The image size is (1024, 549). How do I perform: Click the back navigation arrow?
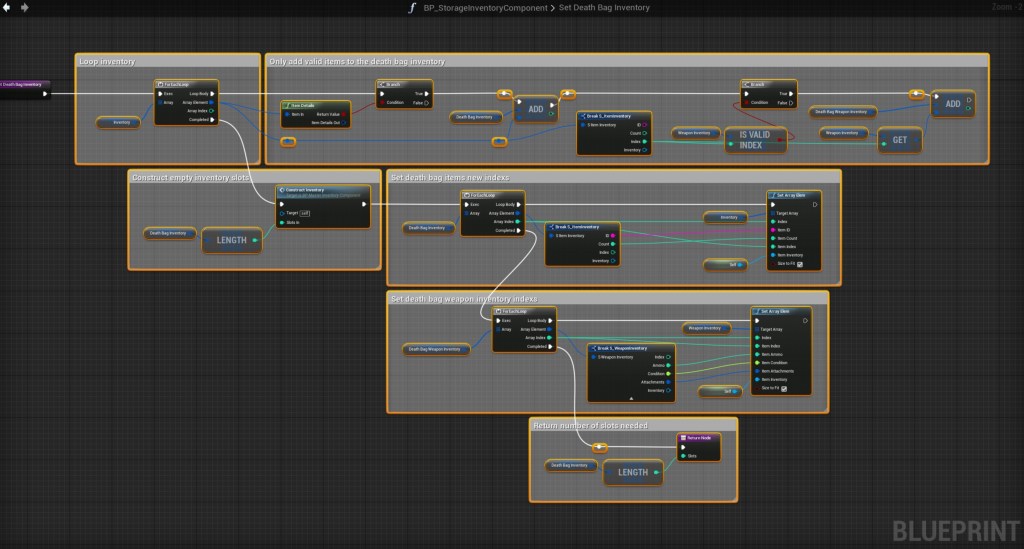pos(7,7)
